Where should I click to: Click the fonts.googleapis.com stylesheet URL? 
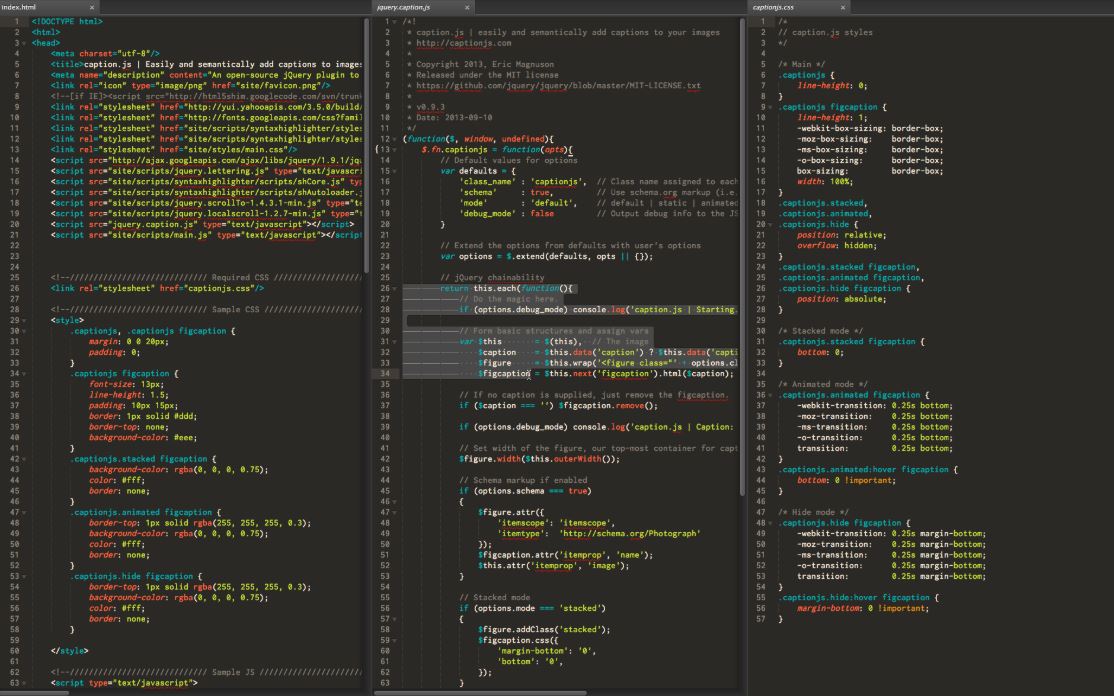coord(274,118)
